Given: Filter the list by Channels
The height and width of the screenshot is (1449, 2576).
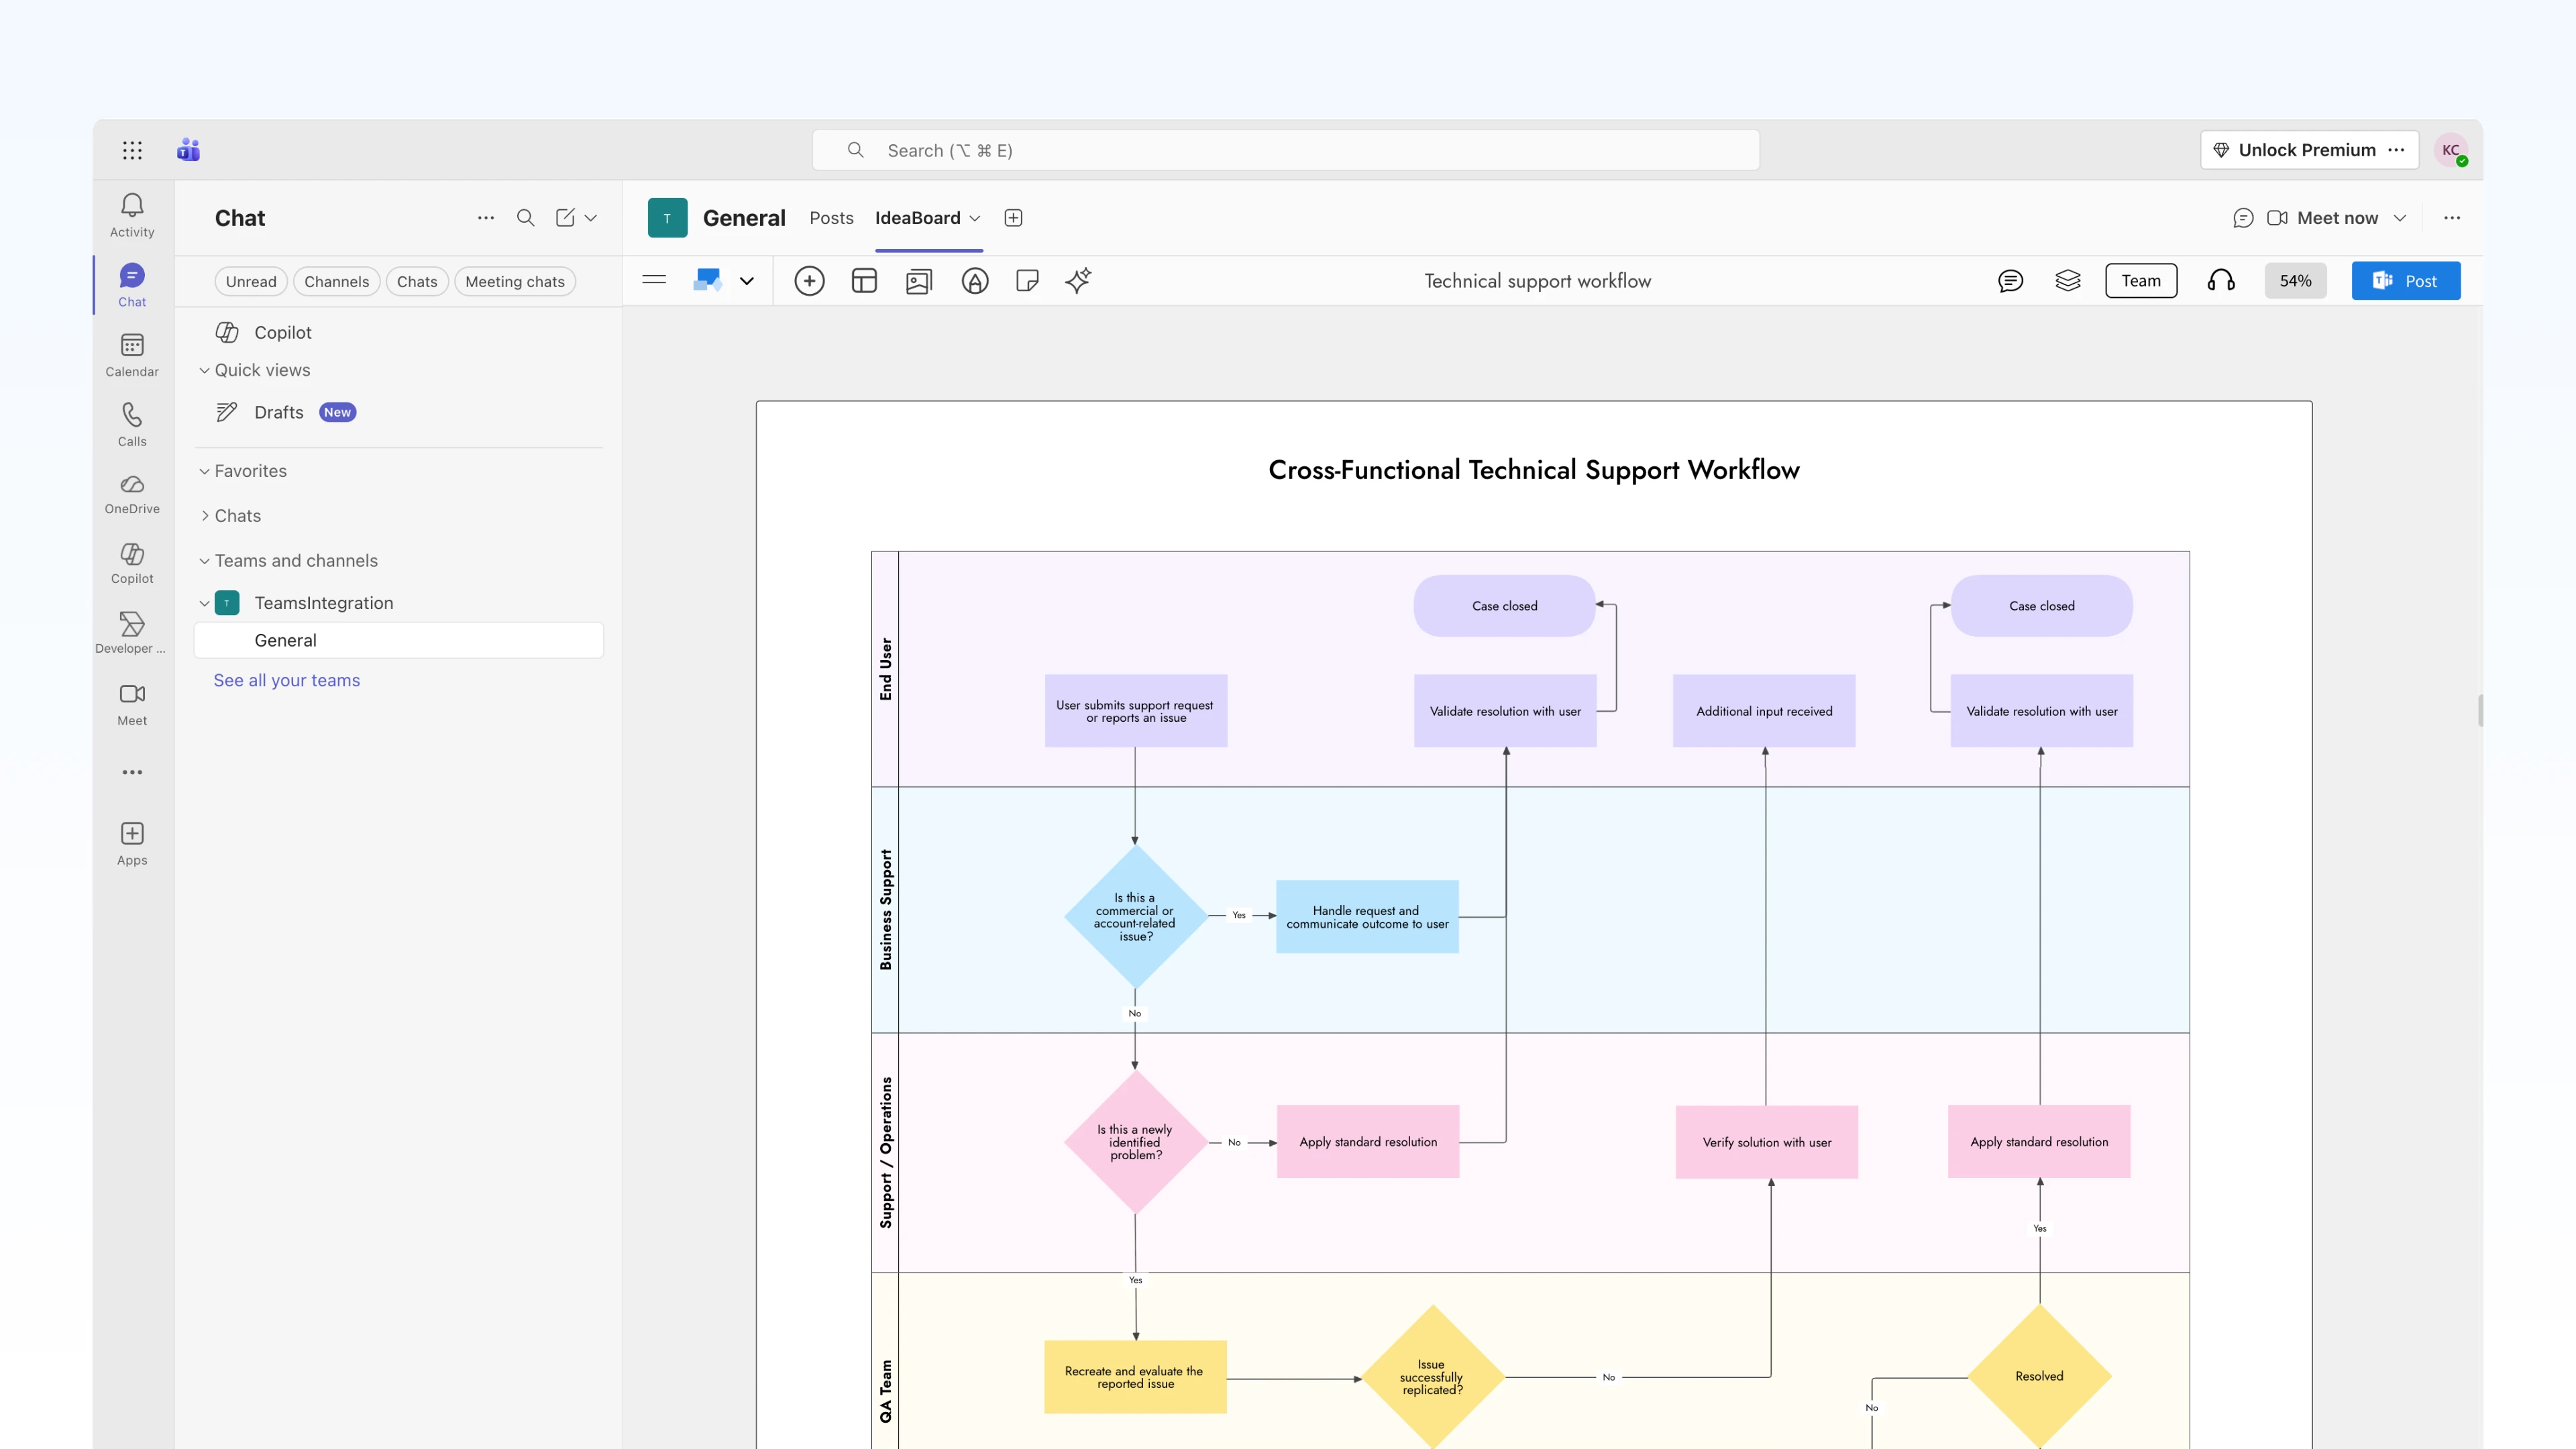Looking at the screenshot, I should 336,282.
